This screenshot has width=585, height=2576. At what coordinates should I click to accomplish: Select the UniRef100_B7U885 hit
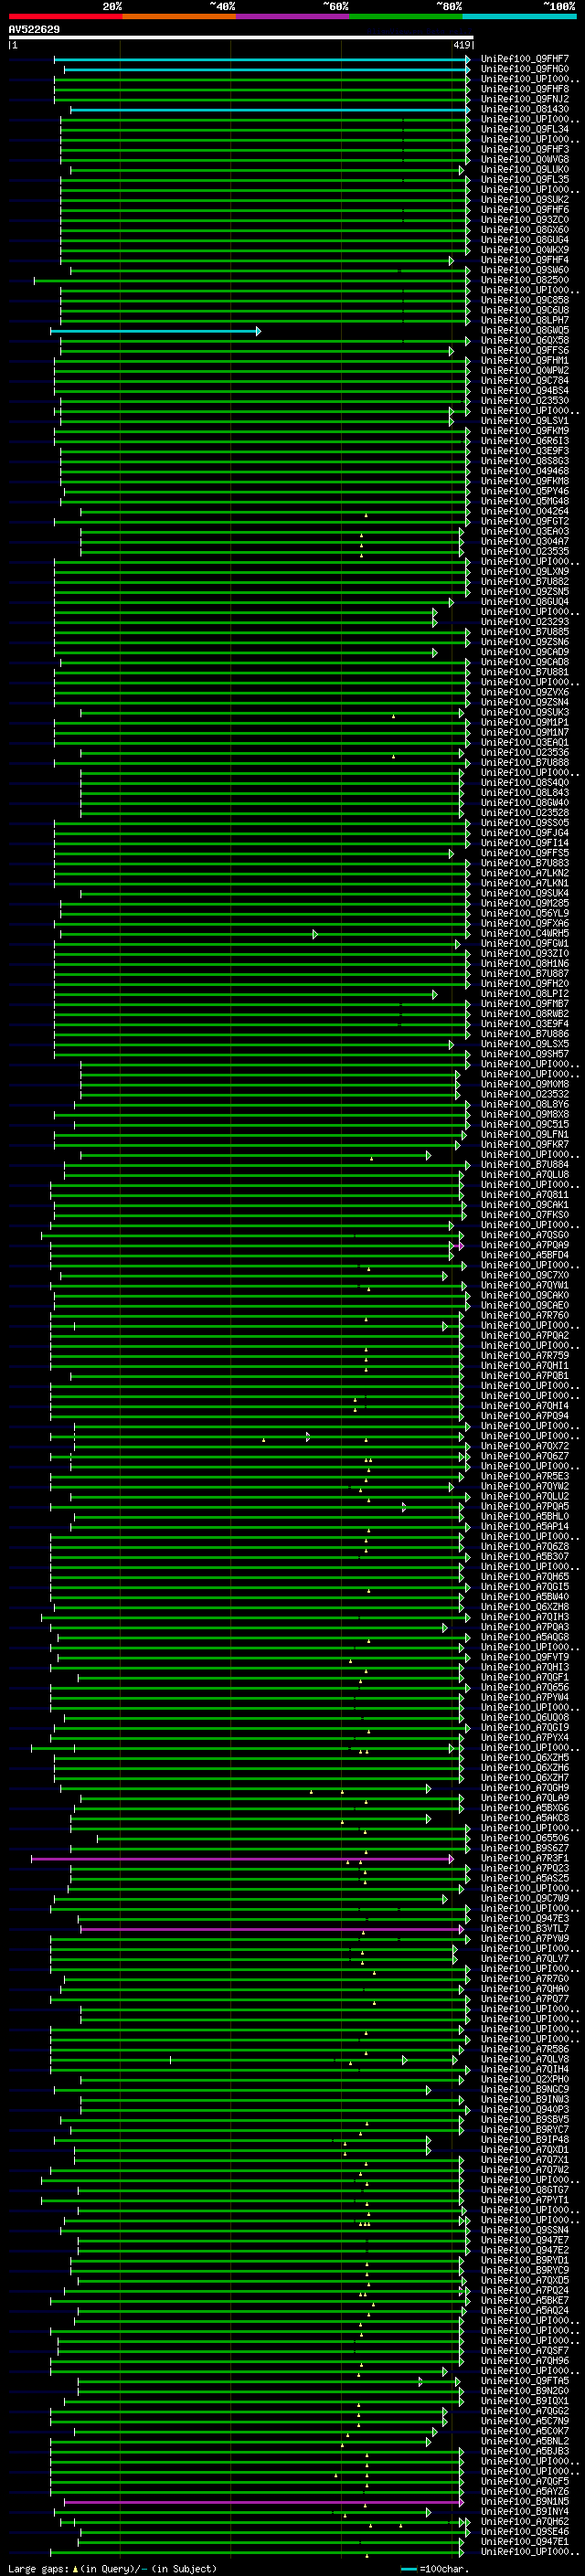pyautogui.click(x=525, y=632)
